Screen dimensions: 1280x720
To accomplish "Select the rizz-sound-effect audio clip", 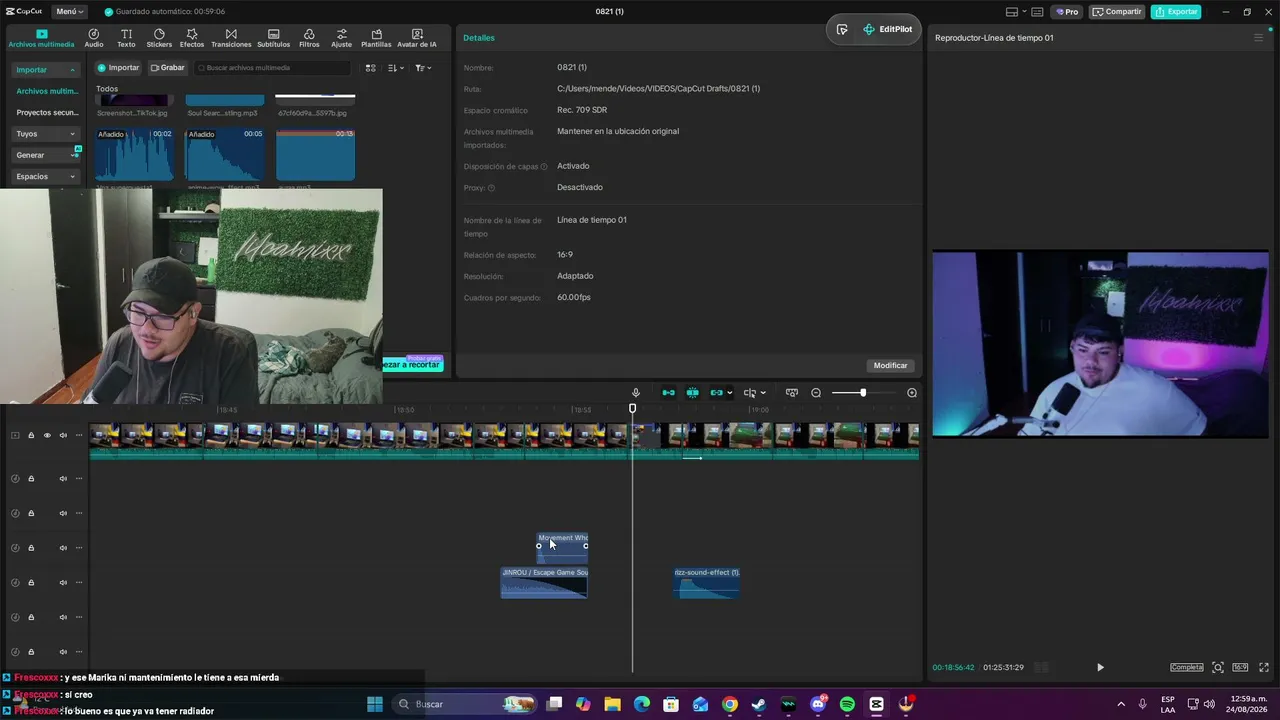I will [x=707, y=583].
